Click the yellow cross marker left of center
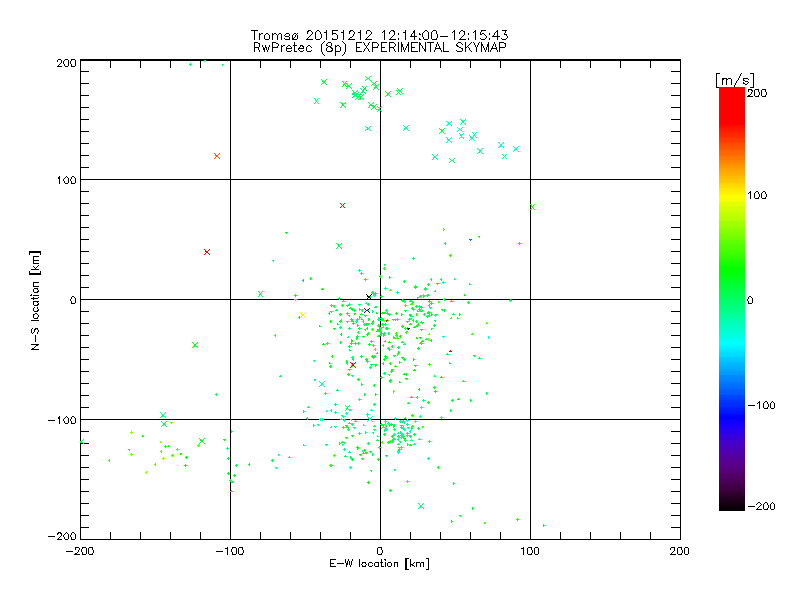 pyautogui.click(x=303, y=315)
